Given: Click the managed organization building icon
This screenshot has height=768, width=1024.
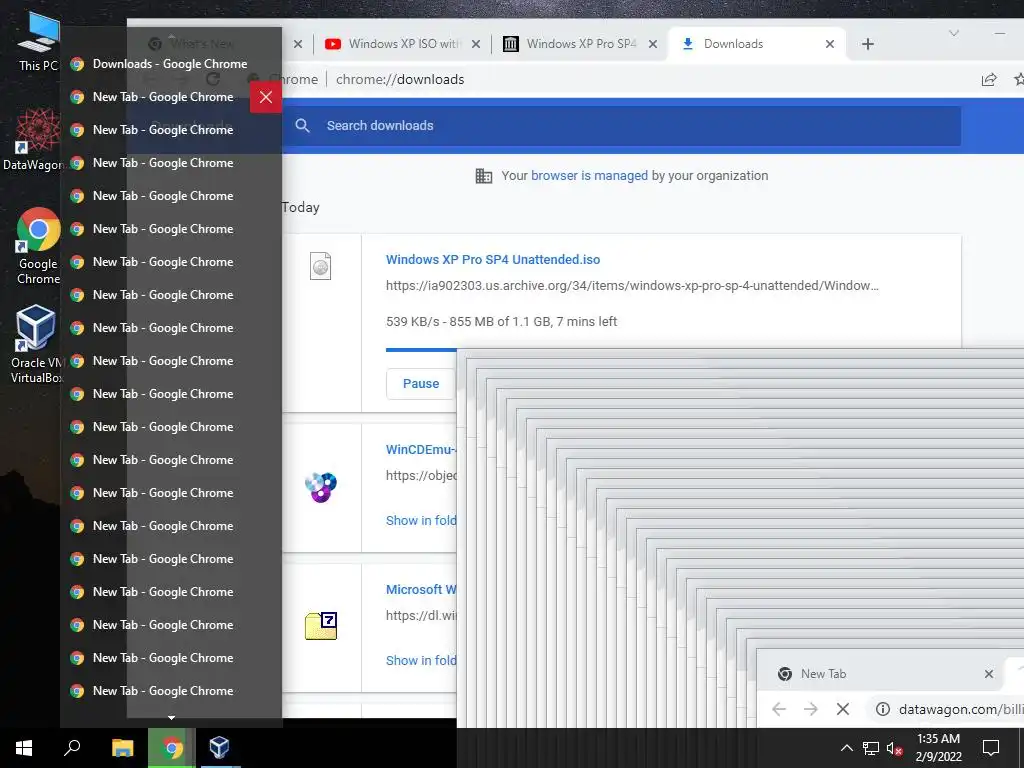Looking at the screenshot, I should pos(483,176).
